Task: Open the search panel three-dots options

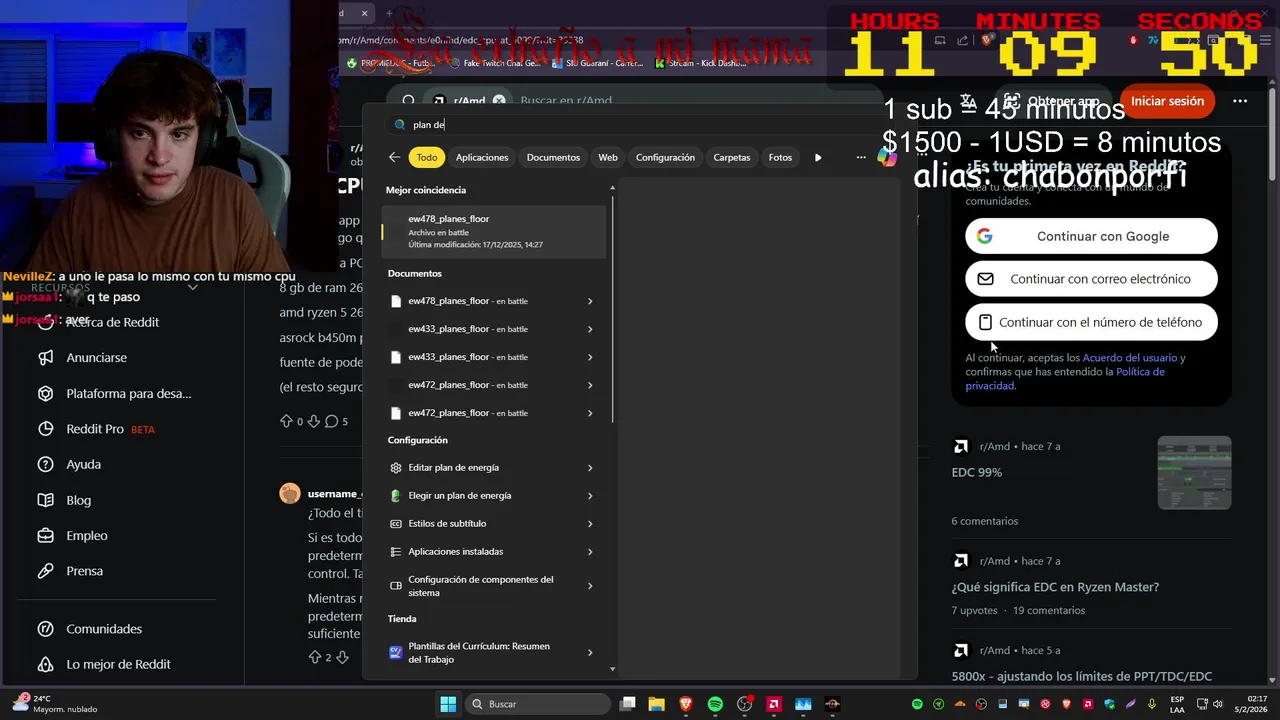Action: coord(861,157)
